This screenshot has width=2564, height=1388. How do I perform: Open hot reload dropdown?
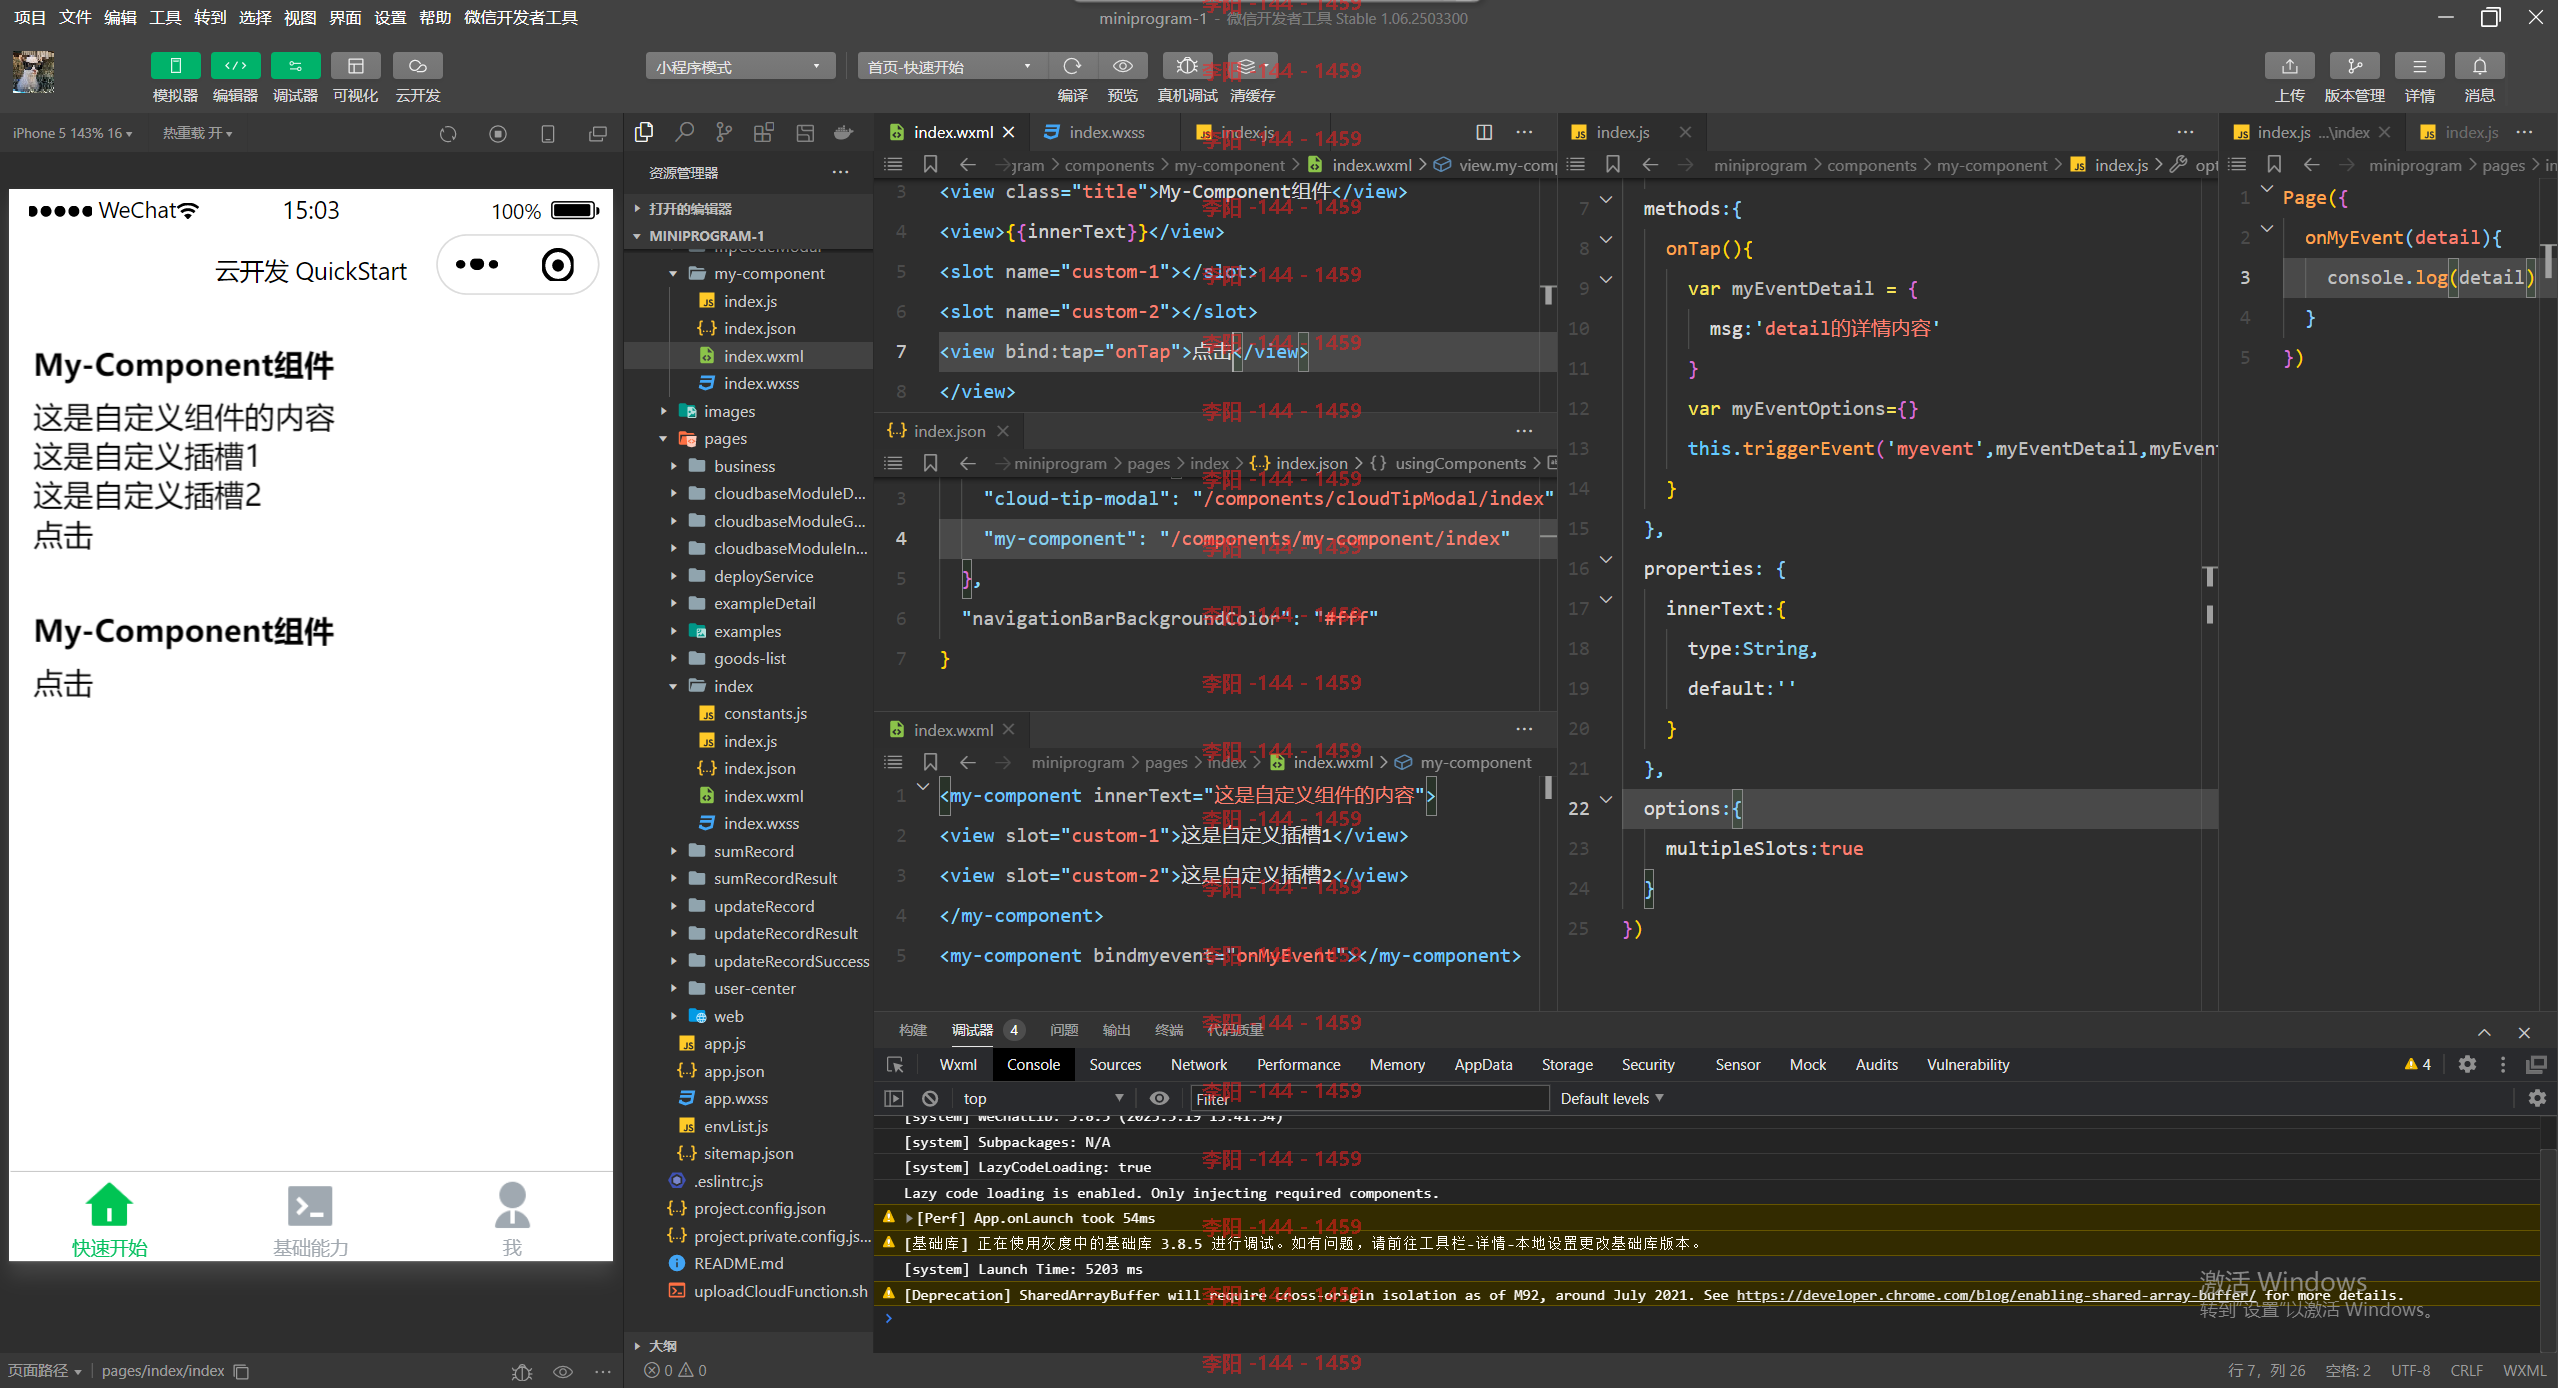(x=197, y=133)
